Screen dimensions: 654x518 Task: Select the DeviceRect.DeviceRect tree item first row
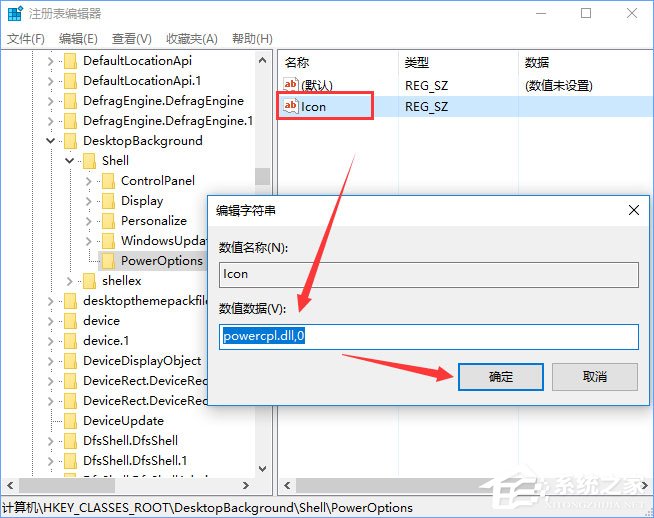pyautogui.click(x=145, y=381)
